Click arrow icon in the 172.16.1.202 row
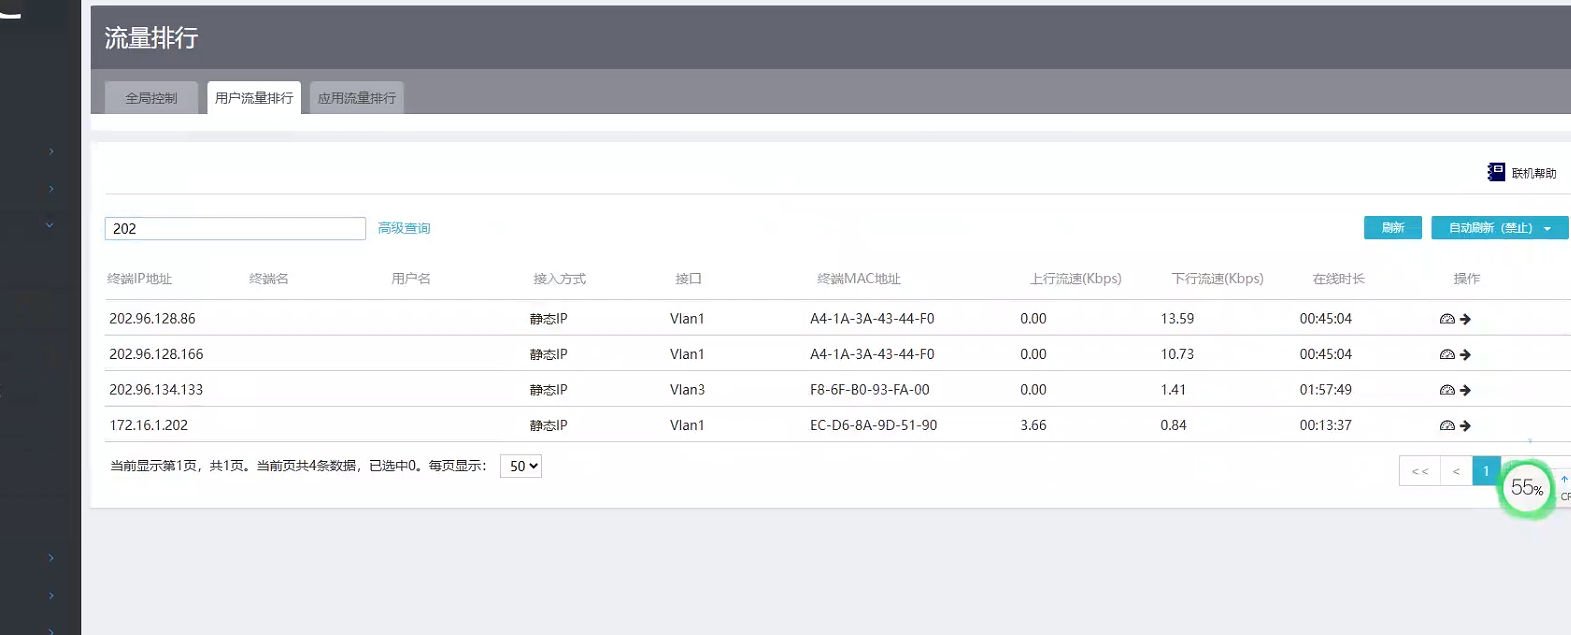The height and width of the screenshot is (635, 1571). coord(1465,426)
